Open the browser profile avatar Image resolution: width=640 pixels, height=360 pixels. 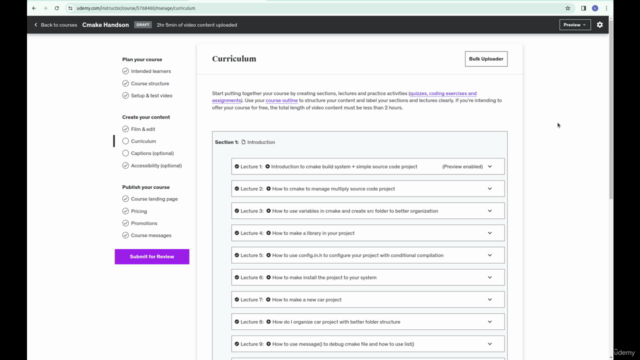pyautogui.click(x=595, y=8)
